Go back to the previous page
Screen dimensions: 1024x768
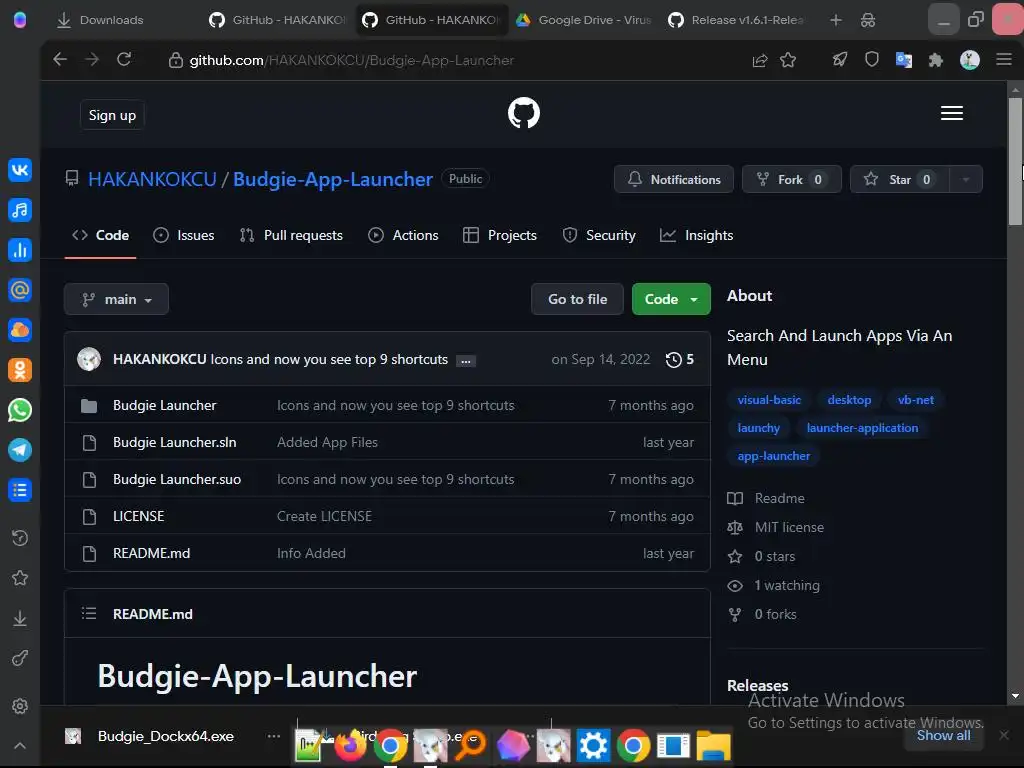pos(60,59)
